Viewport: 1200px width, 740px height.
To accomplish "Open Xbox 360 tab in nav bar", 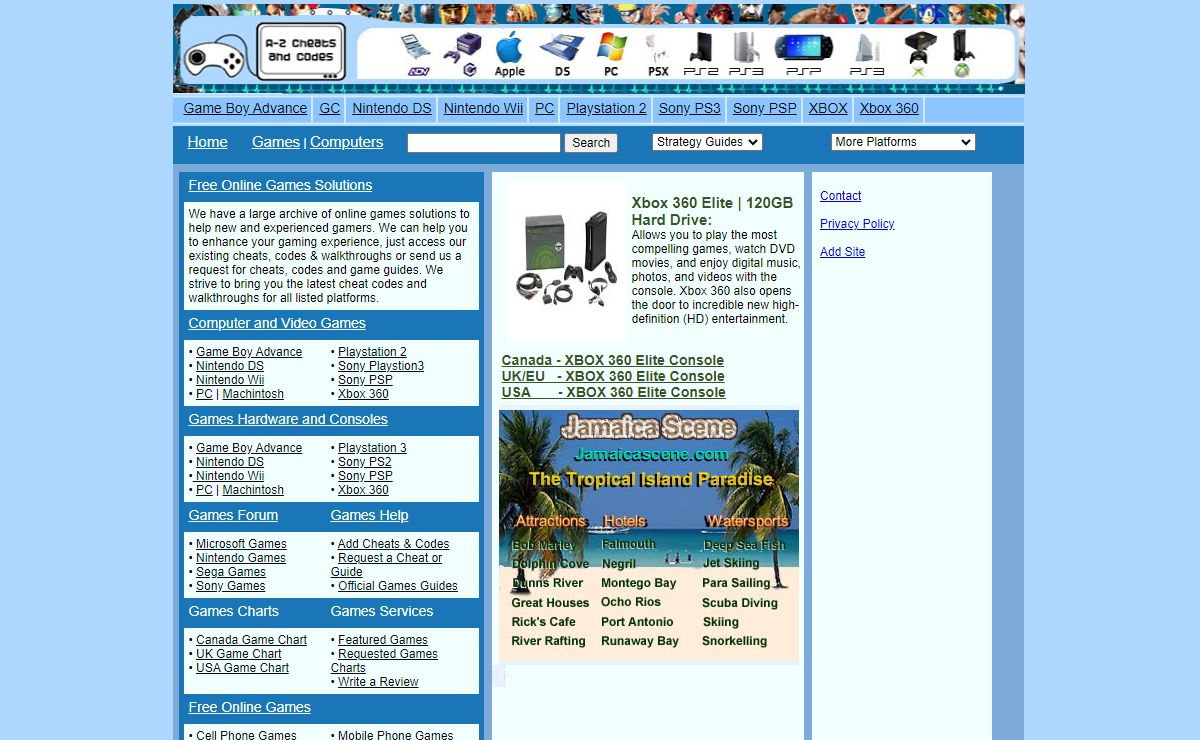I will [x=889, y=109].
